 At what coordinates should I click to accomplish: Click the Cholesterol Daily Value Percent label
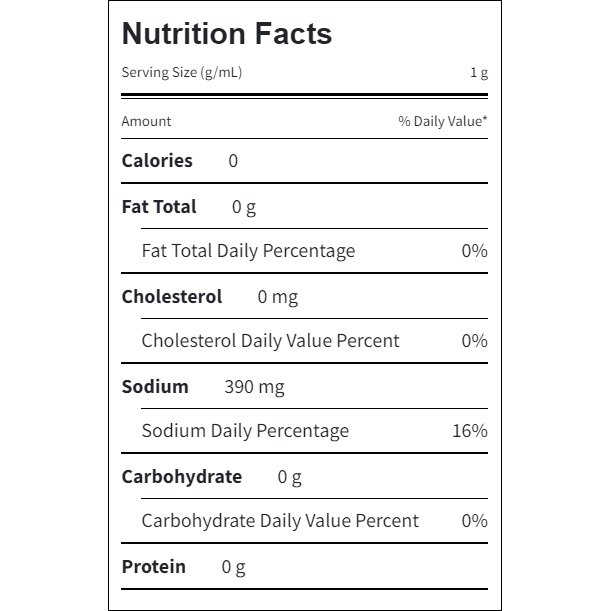tap(270, 340)
